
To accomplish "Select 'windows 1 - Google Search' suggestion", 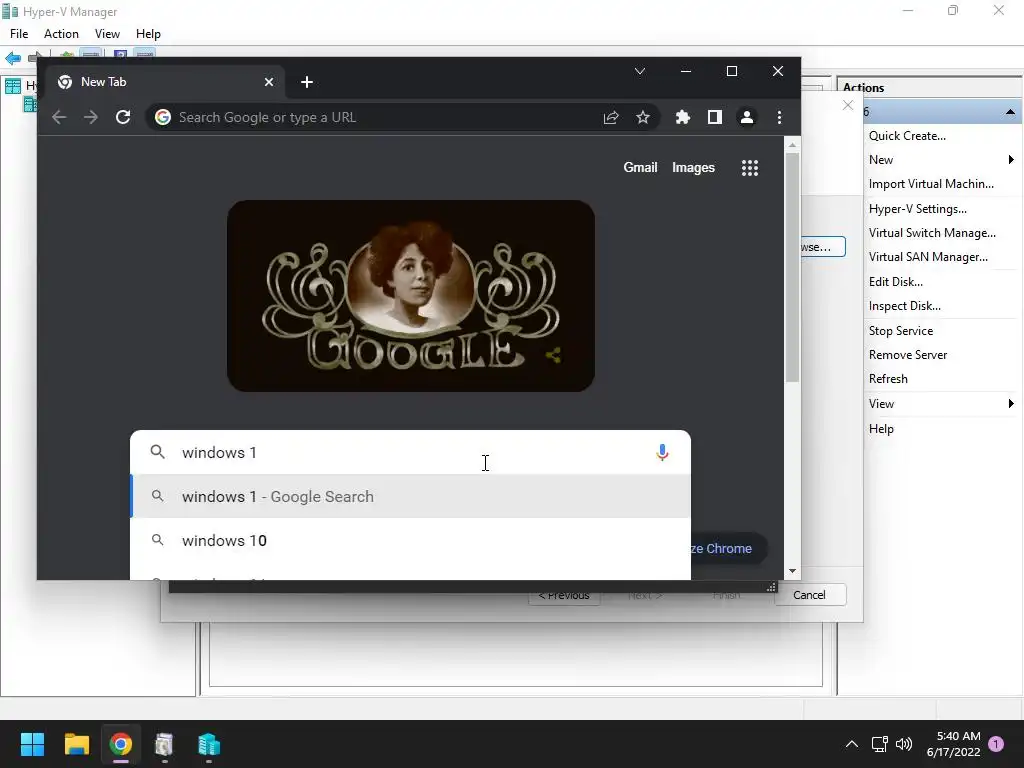I will (410, 496).
